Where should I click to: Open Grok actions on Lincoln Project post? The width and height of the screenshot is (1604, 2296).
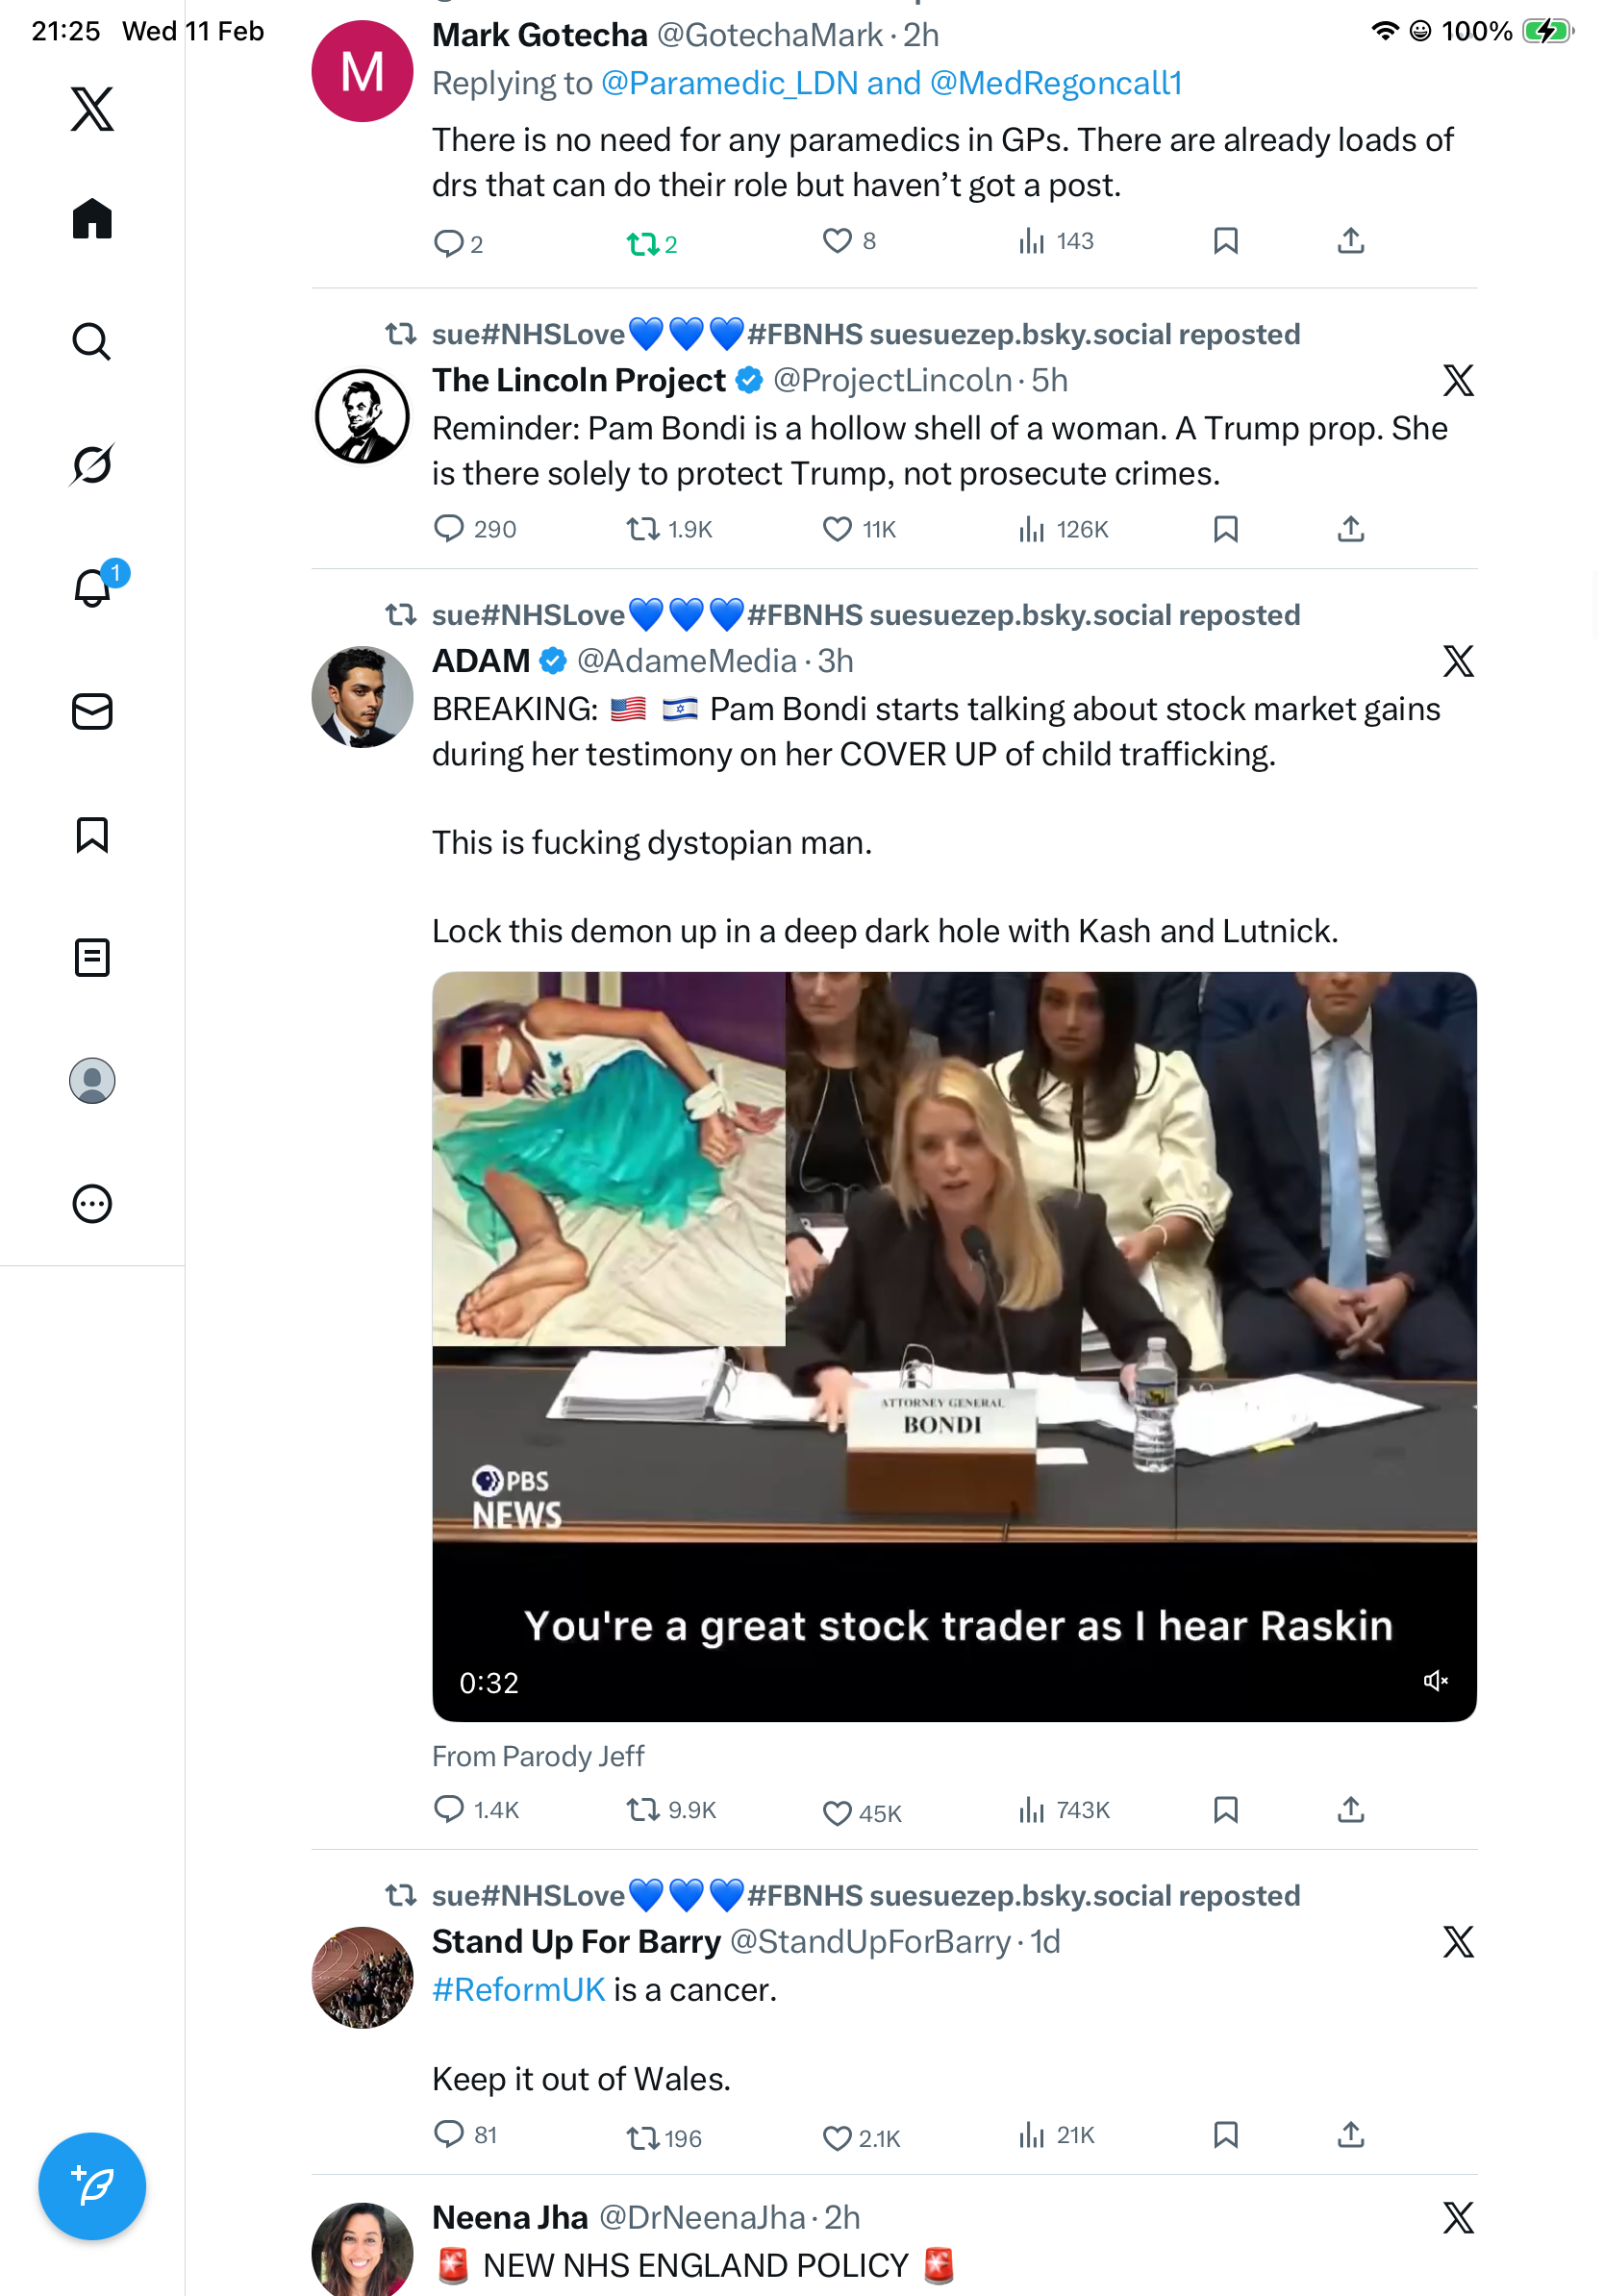click(1458, 380)
